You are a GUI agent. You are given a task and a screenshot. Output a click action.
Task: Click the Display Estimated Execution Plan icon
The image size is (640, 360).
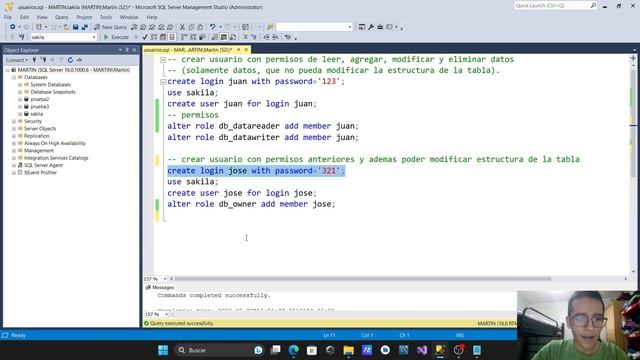(154, 37)
